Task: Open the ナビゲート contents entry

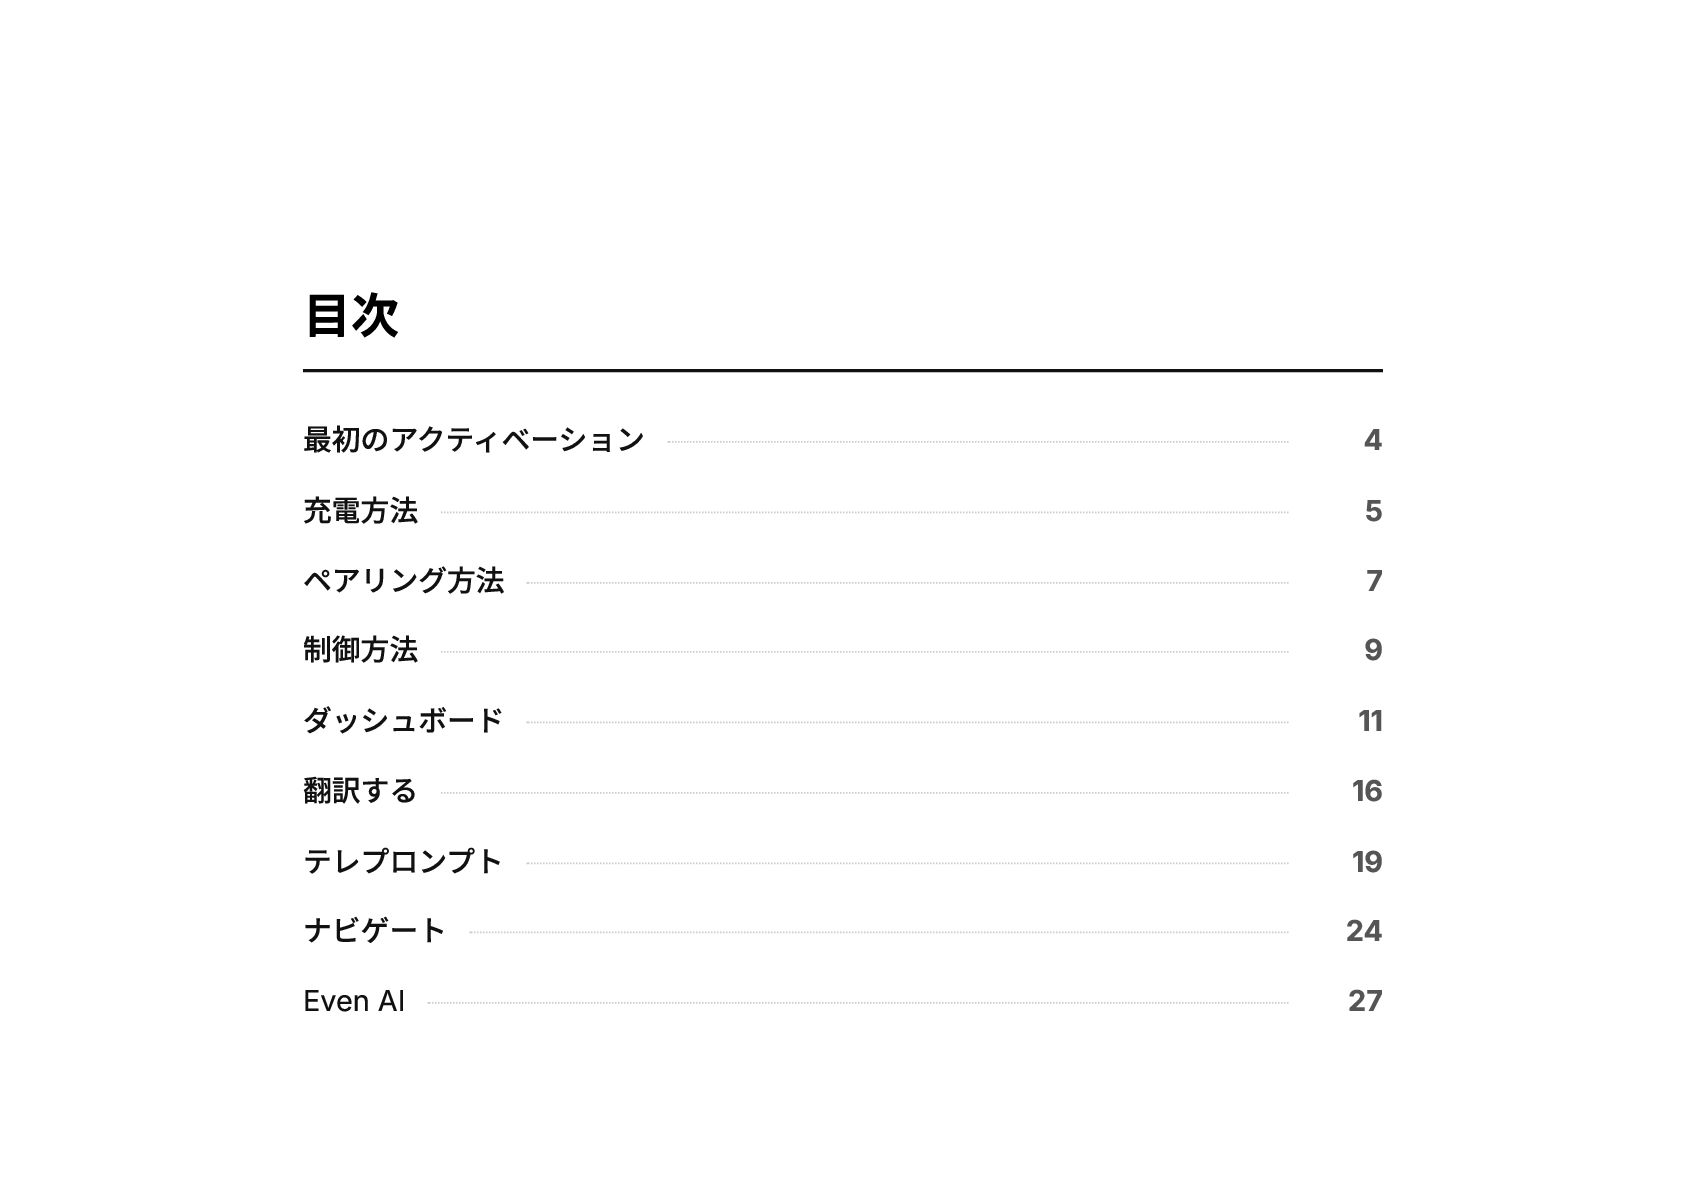Action: coord(374,931)
